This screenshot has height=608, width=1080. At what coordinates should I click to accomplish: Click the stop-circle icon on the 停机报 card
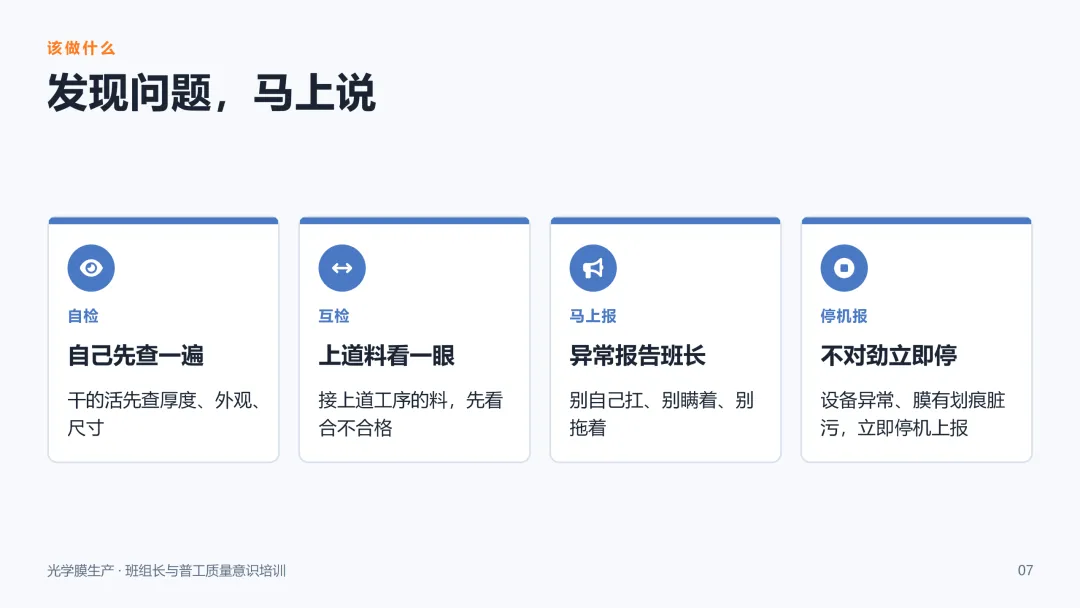tap(844, 268)
